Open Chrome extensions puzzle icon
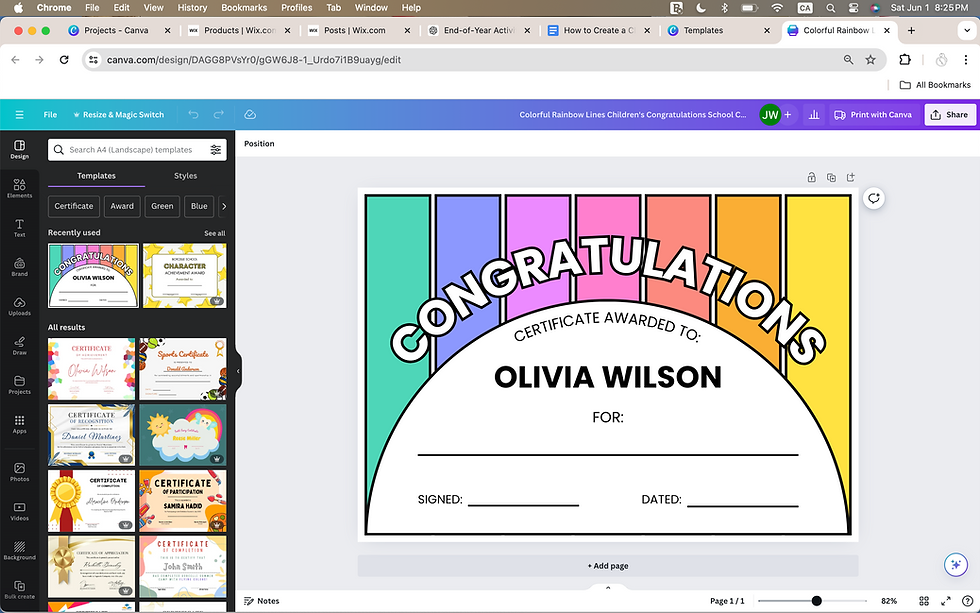 pyautogui.click(x=904, y=60)
